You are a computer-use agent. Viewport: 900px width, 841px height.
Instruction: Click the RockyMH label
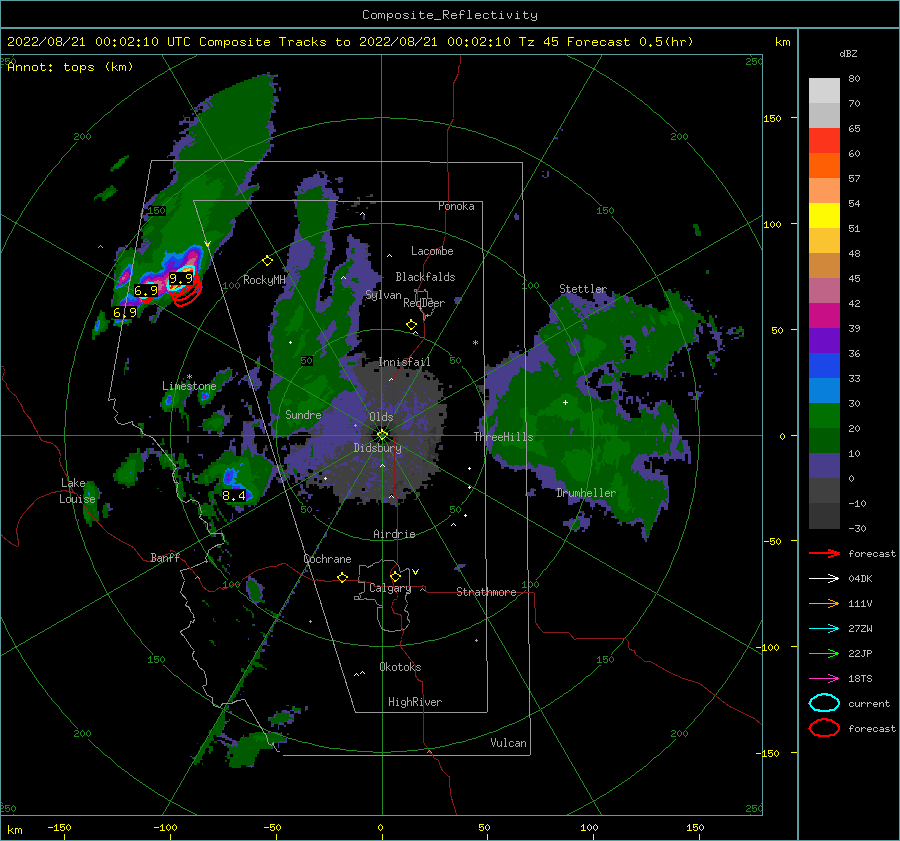[264, 280]
